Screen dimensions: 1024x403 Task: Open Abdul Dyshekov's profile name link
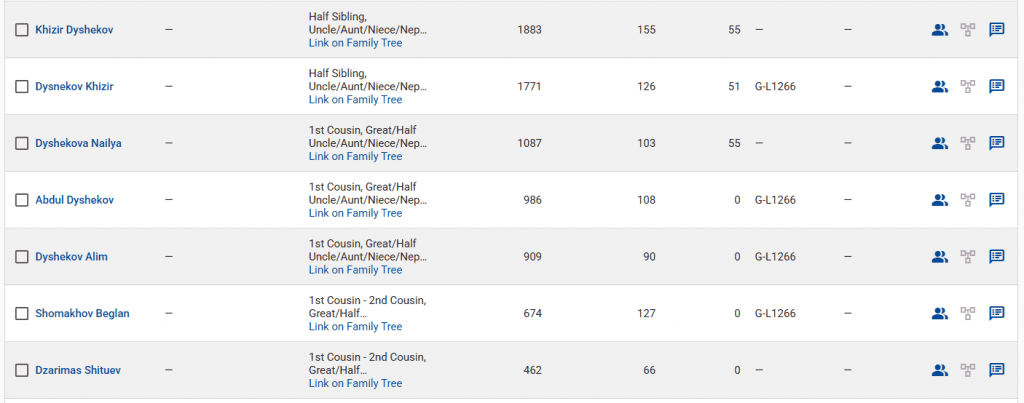tap(74, 200)
